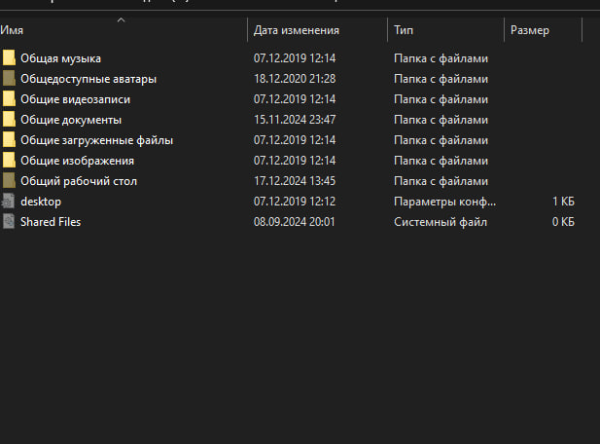The height and width of the screenshot is (444, 600).
Task: Click the Параметры конф... type cell
Action: point(439,201)
